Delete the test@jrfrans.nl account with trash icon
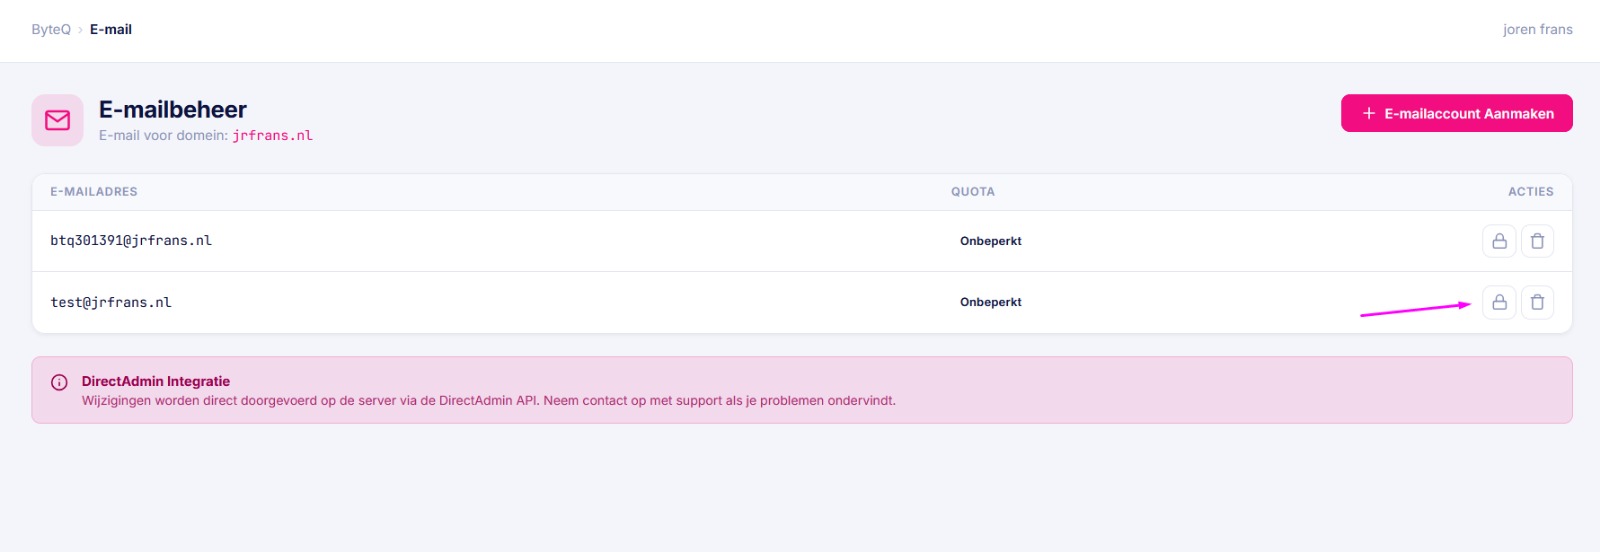1600x552 pixels. [x=1537, y=302]
